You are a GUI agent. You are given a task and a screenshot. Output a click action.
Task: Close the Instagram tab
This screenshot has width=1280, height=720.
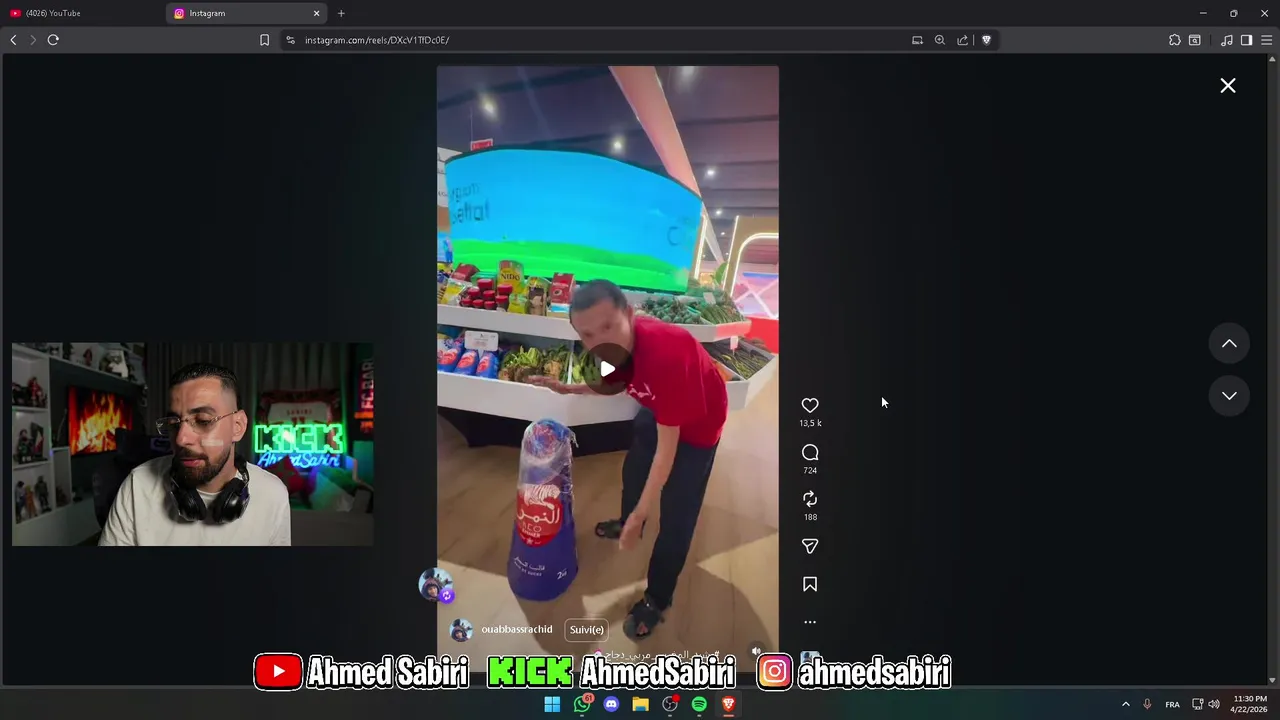tap(317, 13)
